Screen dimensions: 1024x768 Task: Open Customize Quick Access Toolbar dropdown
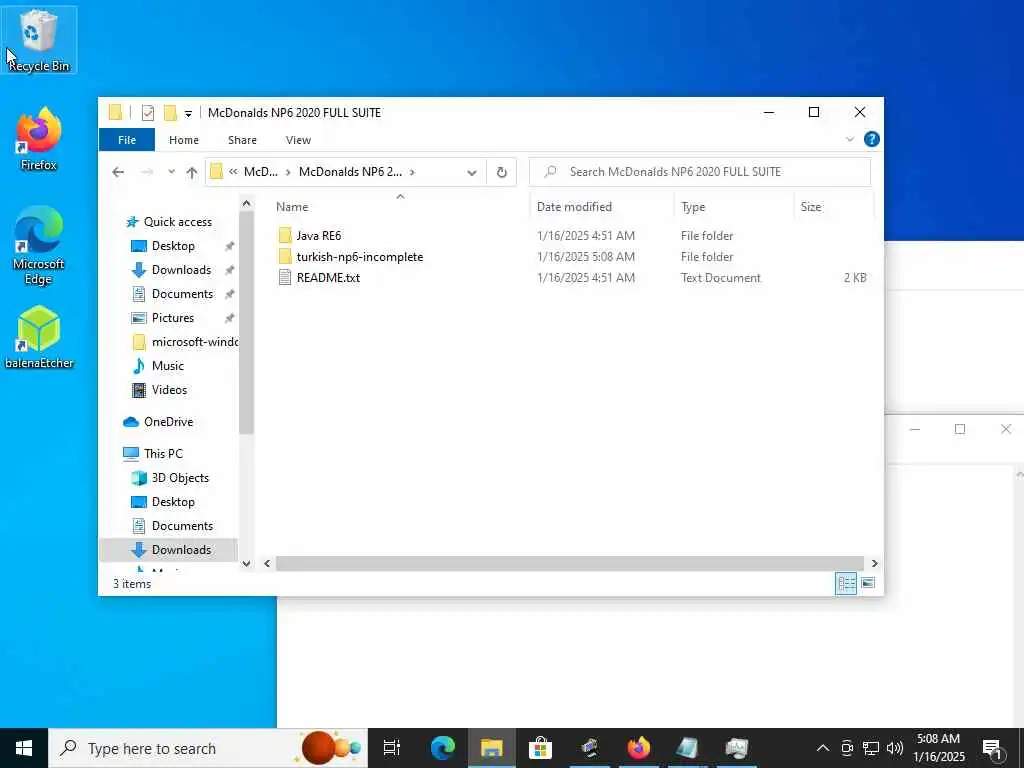tap(188, 114)
